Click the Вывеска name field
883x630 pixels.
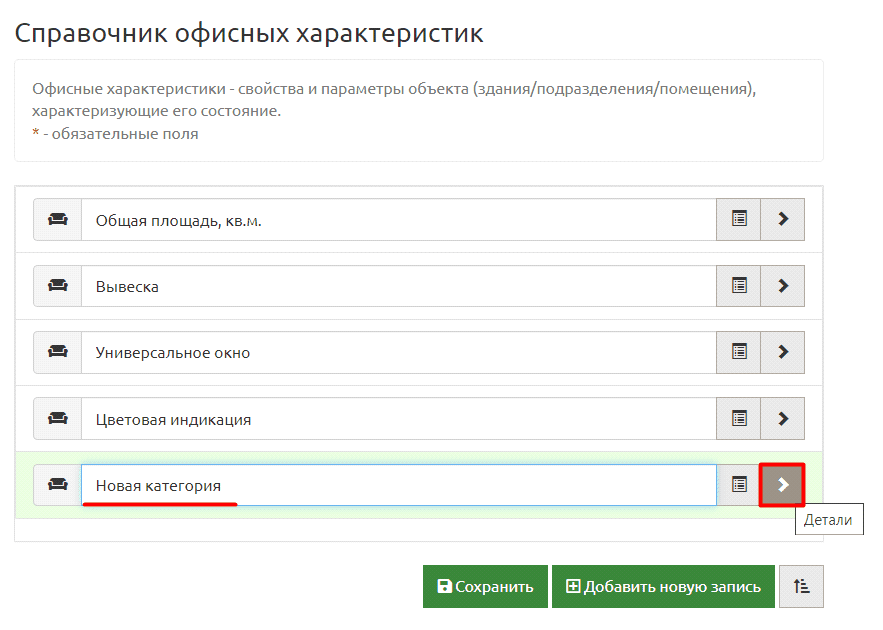399,286
